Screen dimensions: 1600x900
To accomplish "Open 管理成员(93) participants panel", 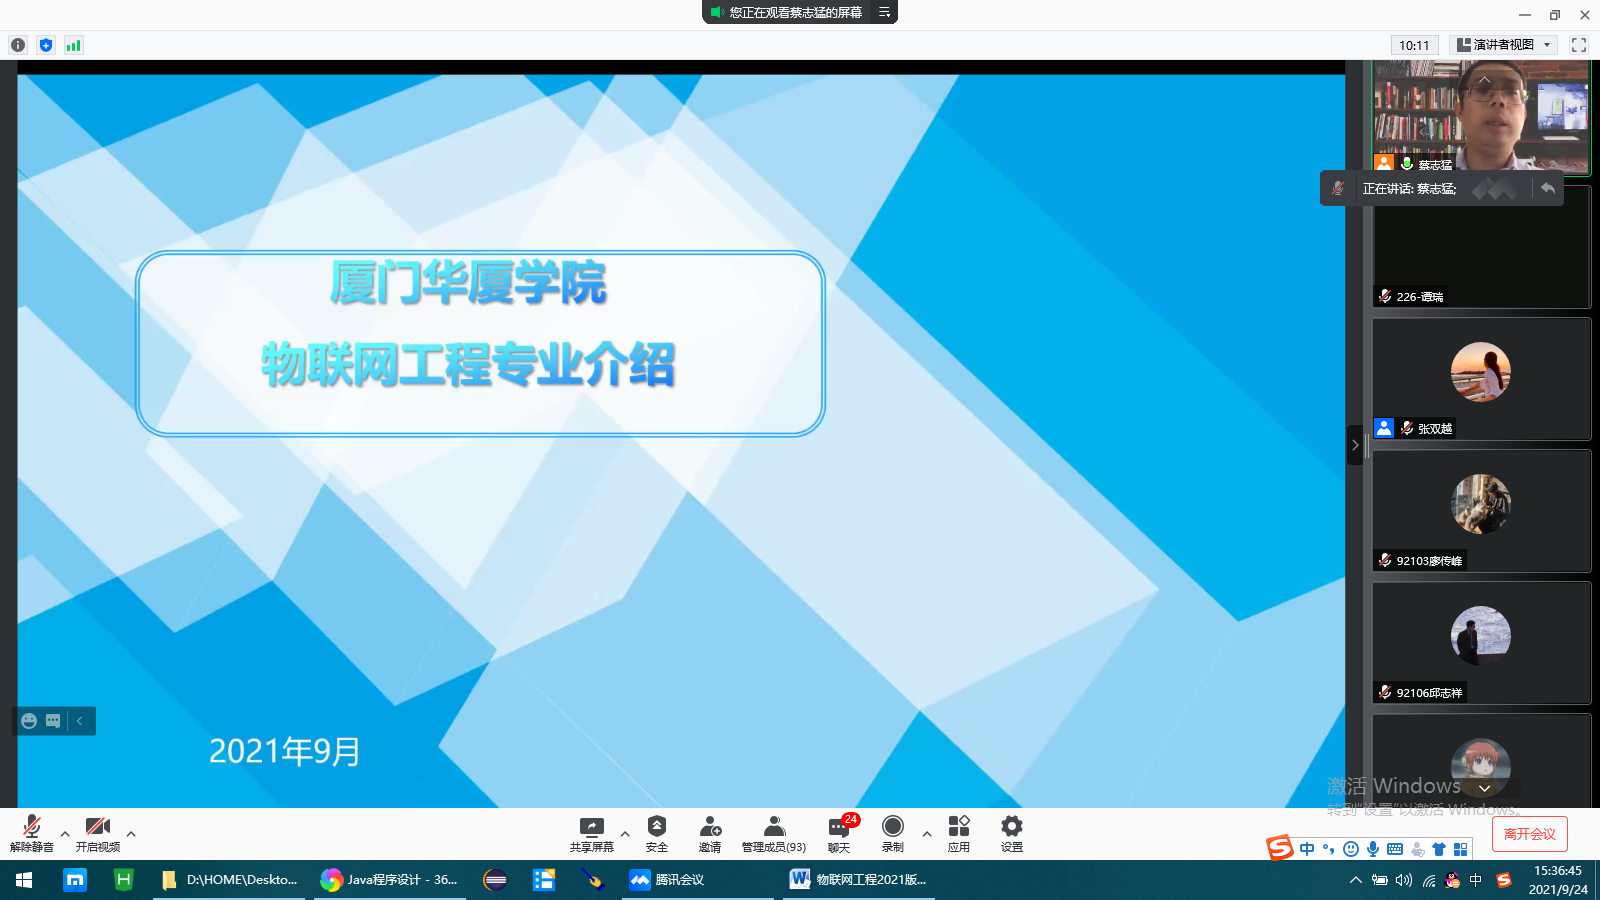I will click(773, 833).
